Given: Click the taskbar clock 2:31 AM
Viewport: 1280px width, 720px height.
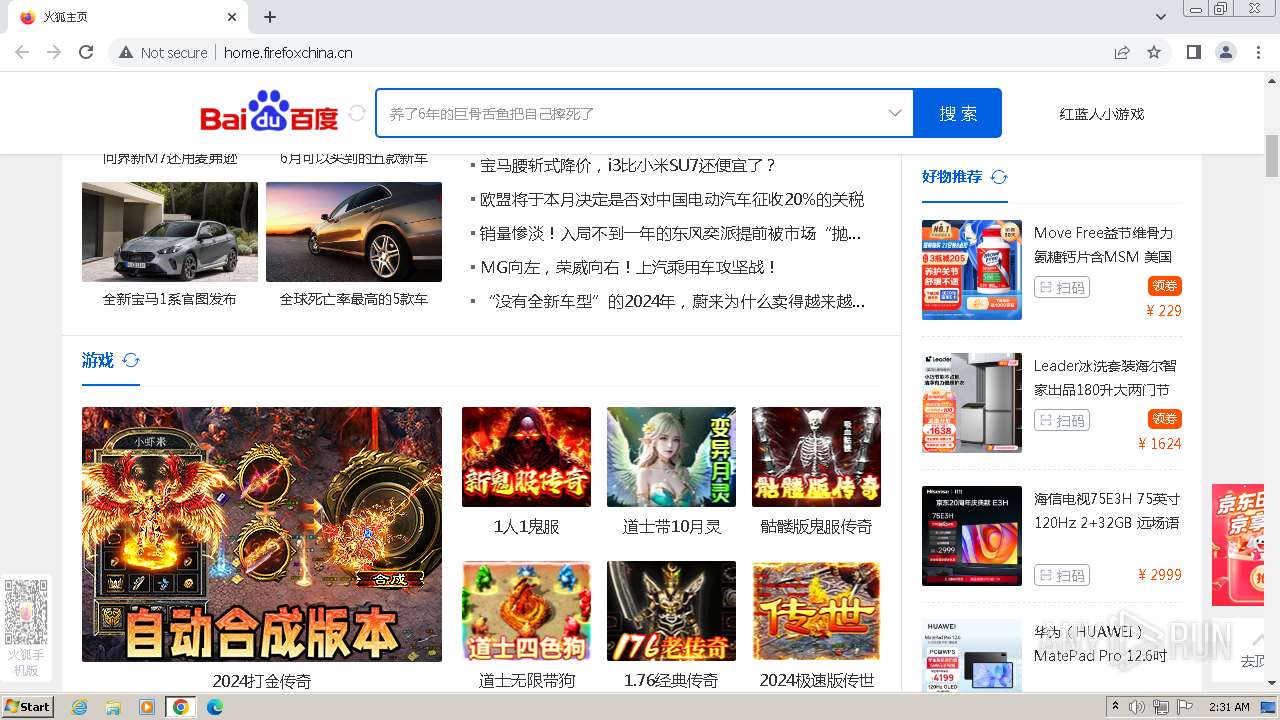Looking at the screenshot, I should [x=1229, y=707].
